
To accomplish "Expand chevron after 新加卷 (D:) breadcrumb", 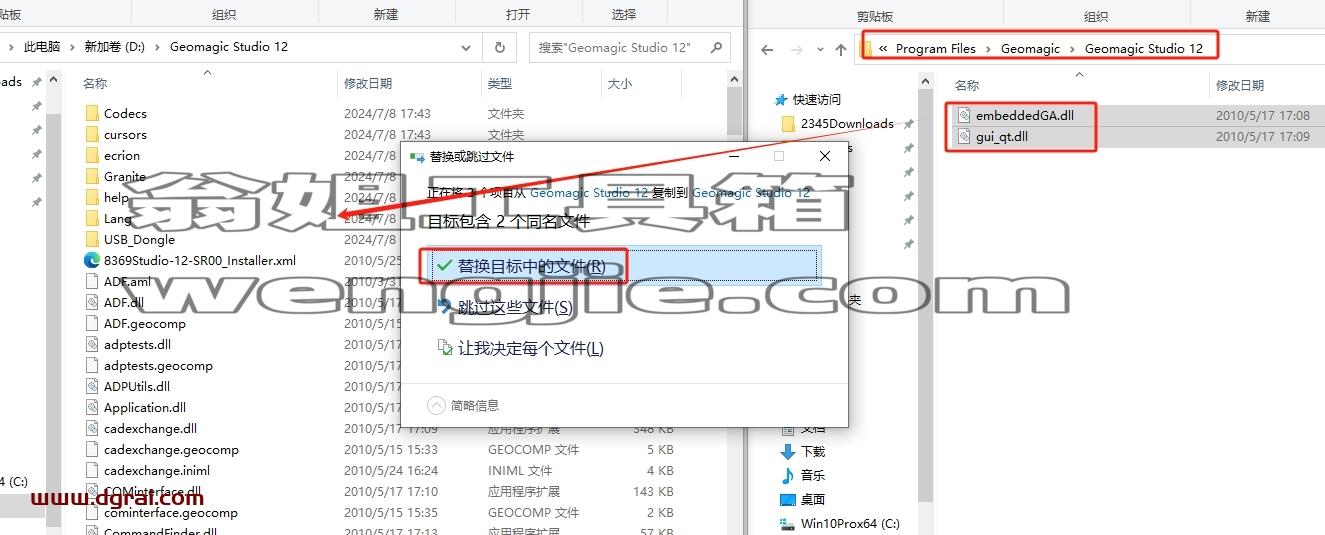I will click(157, 47).
